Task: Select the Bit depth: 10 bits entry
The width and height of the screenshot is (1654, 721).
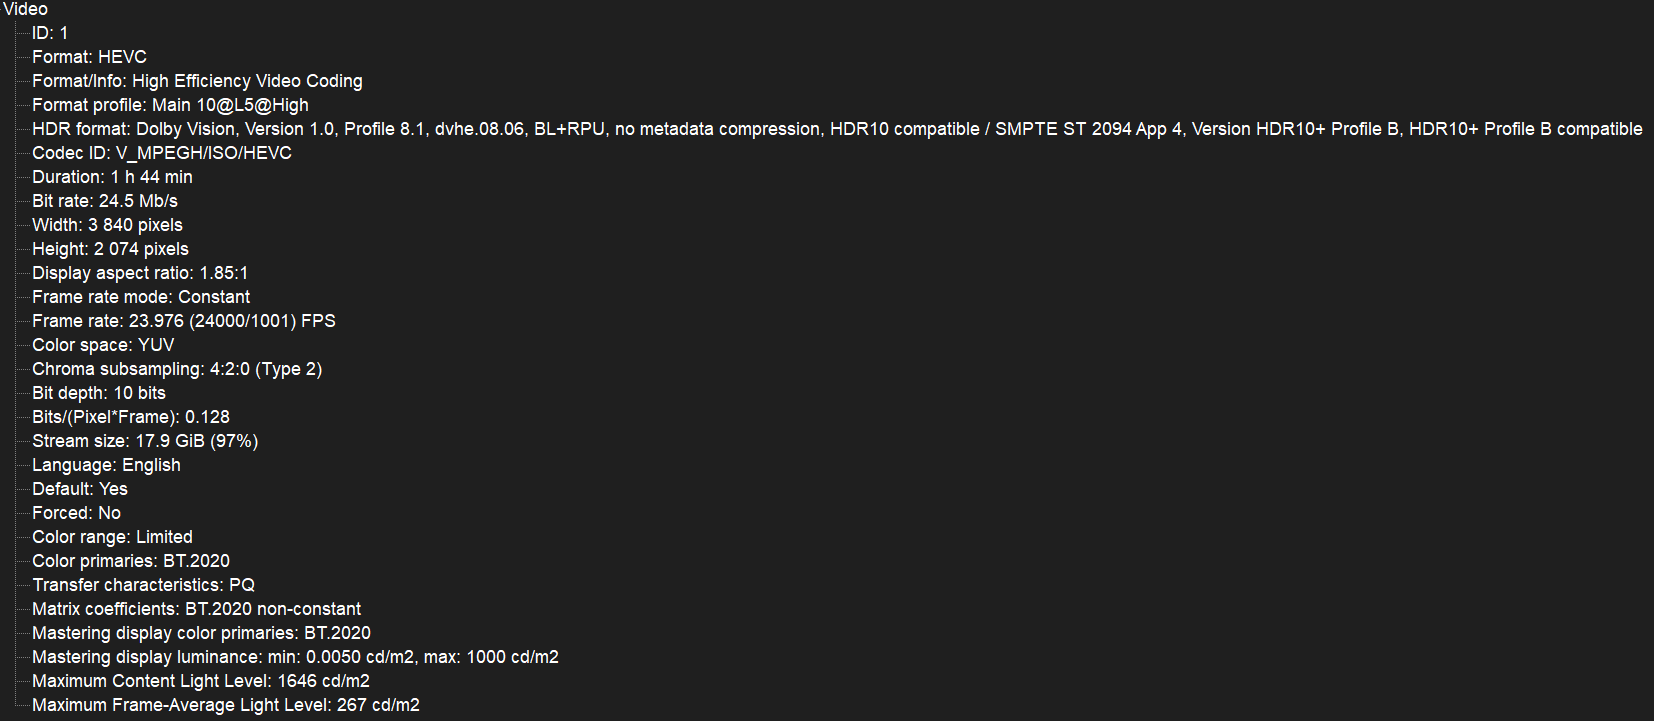Action: click(x=98, y=393)
